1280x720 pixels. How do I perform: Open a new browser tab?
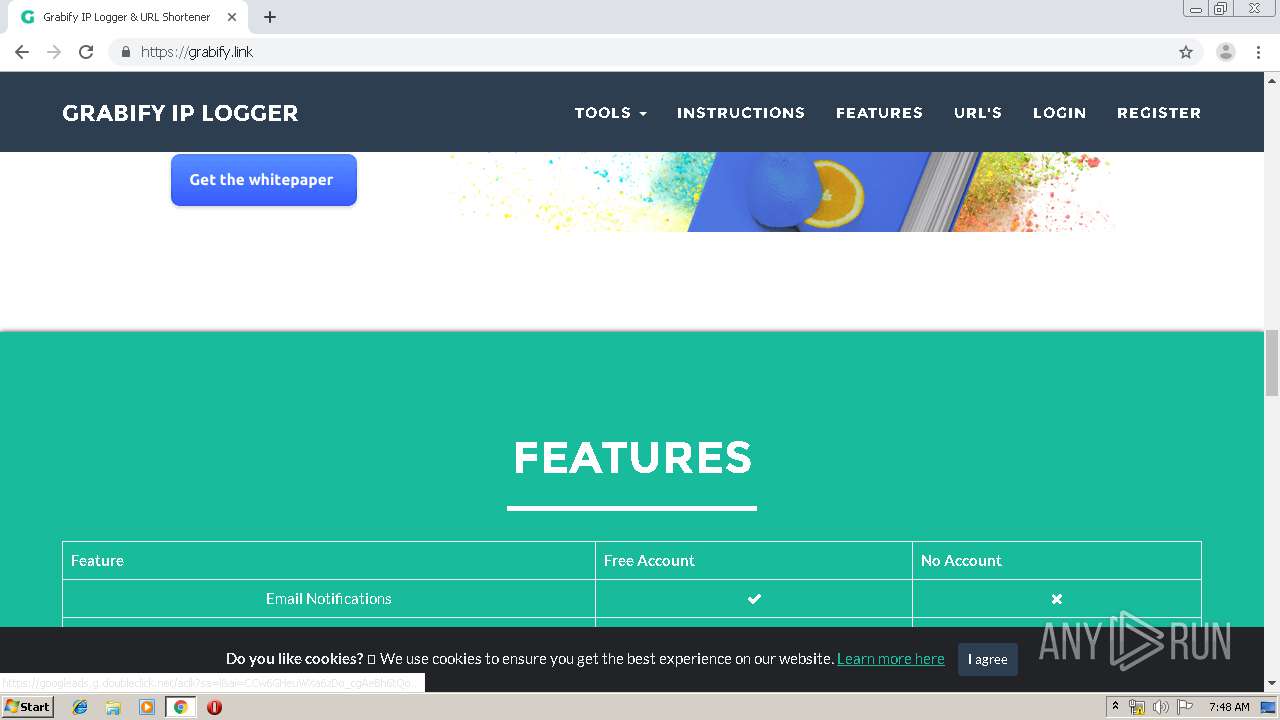pos(270,17)
